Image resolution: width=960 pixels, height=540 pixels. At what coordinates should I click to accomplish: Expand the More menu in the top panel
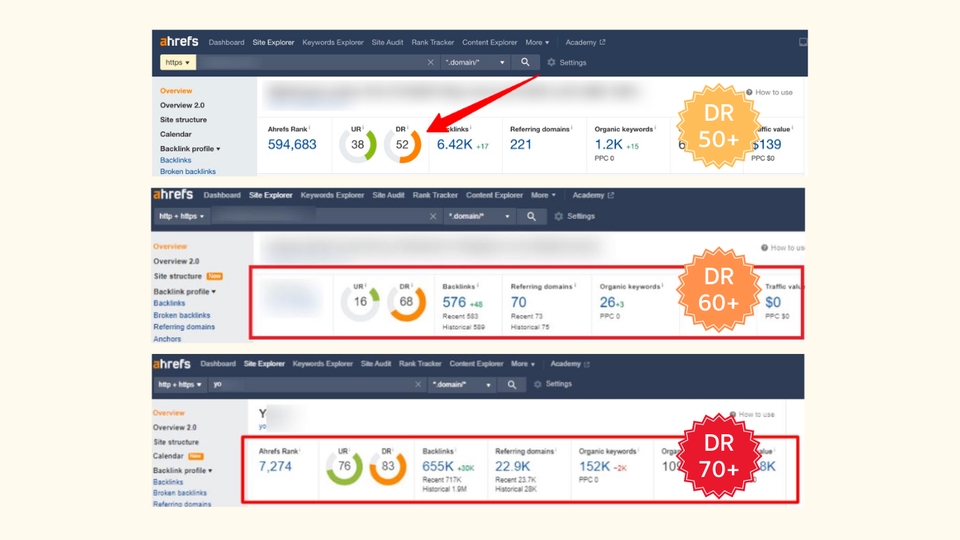click(537, 42)
